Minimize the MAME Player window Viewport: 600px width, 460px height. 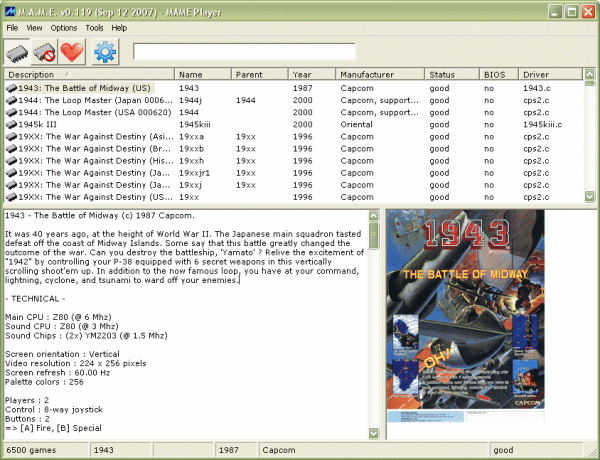[555, 12]
